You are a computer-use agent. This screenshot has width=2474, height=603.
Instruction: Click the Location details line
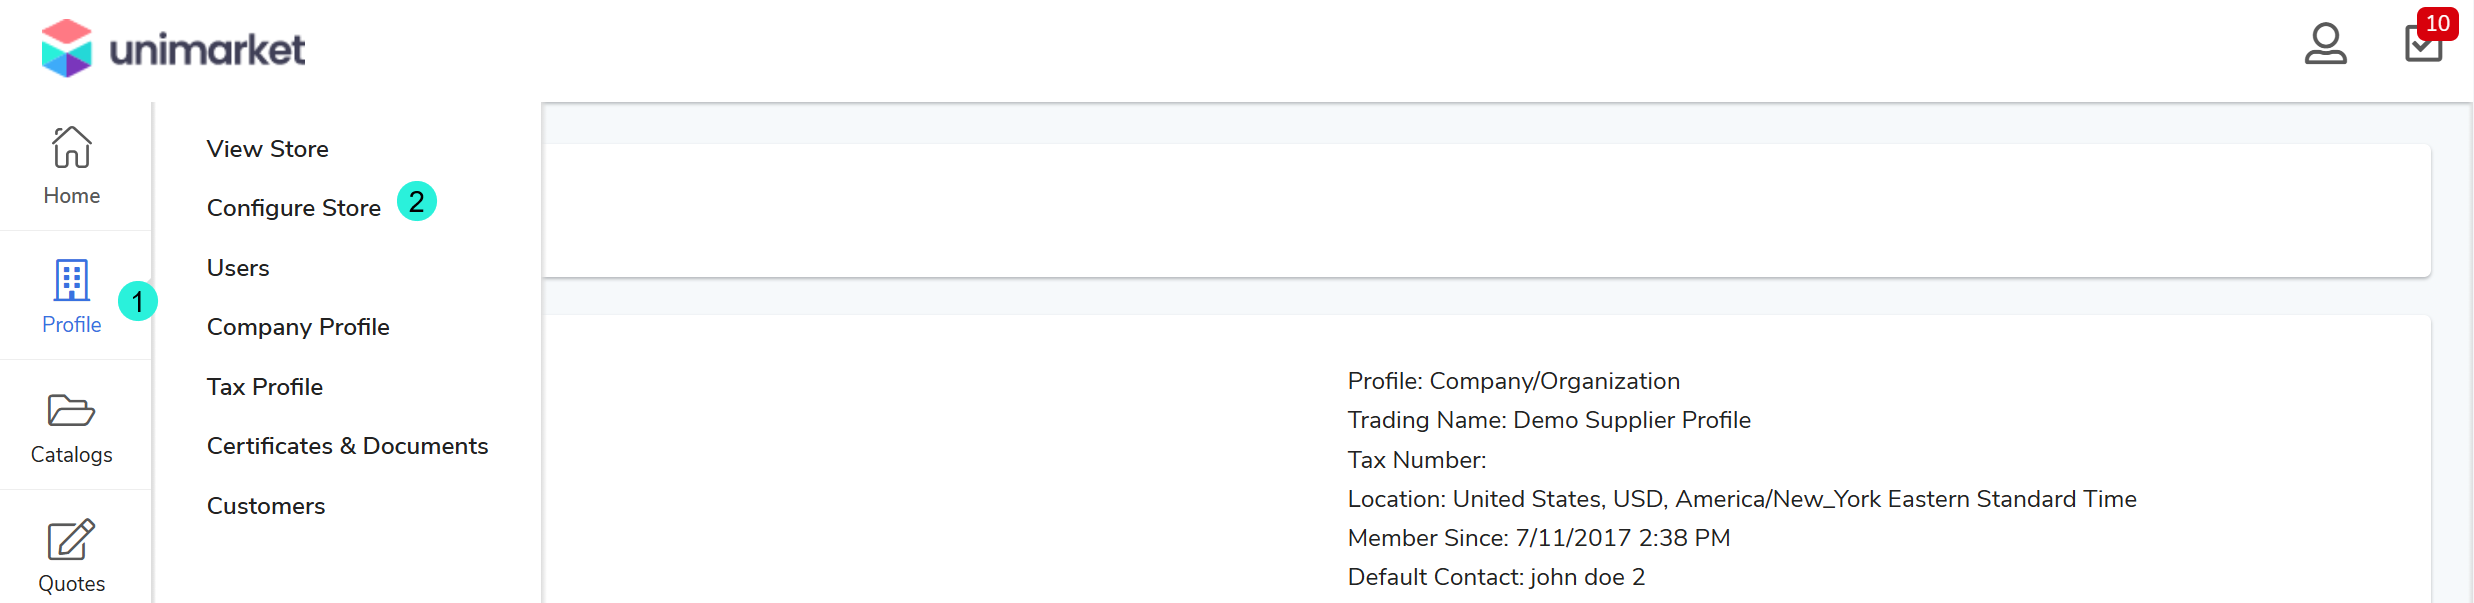point(1741,499)
